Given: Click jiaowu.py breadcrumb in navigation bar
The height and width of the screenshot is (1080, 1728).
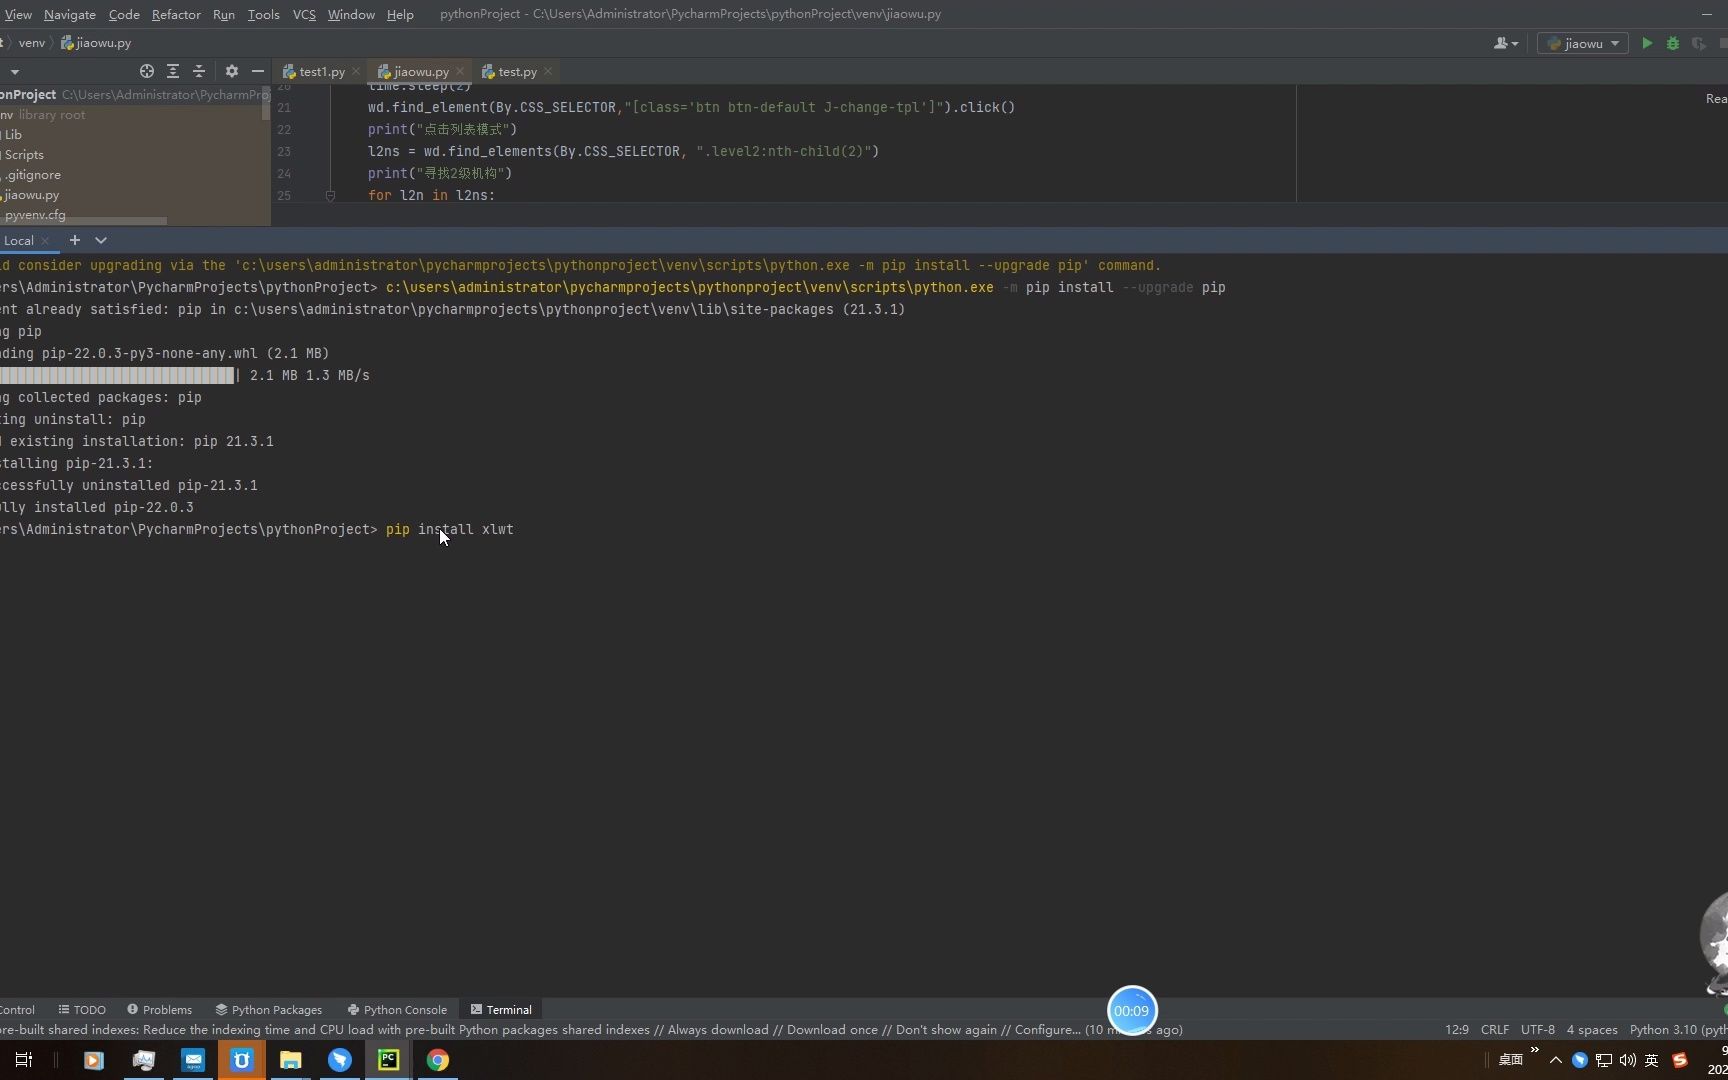Looking at the screenshot, I should (96, 43).
